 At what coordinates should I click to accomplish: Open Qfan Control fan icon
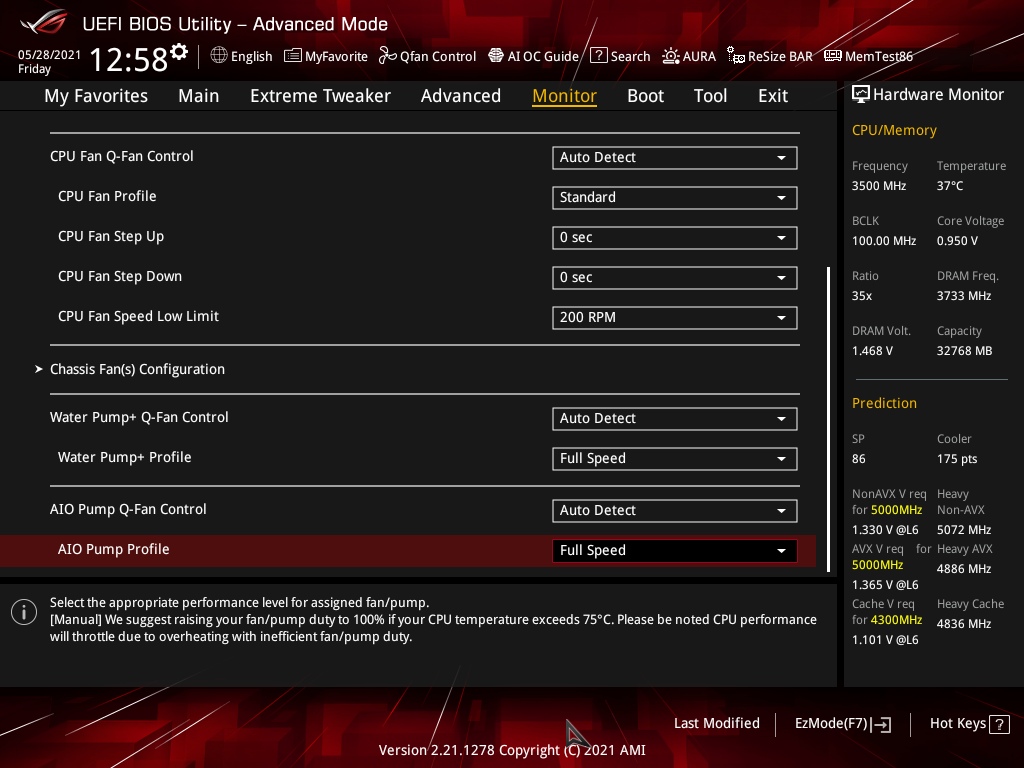(x=388, y=56)
